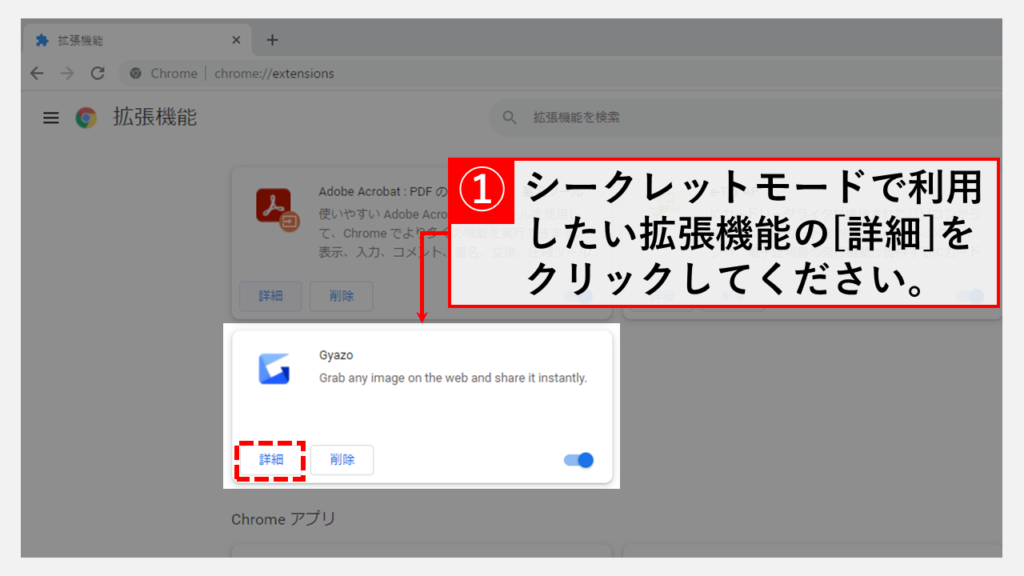This screenshot has height=576, width=1024.
Task: Click the magnifier icon in extension search
Action: (511, 118)
